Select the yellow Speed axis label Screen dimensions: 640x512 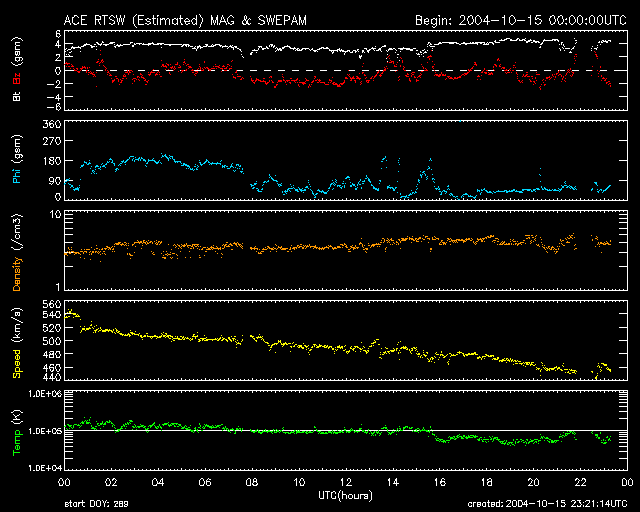(x=17, y=364)
